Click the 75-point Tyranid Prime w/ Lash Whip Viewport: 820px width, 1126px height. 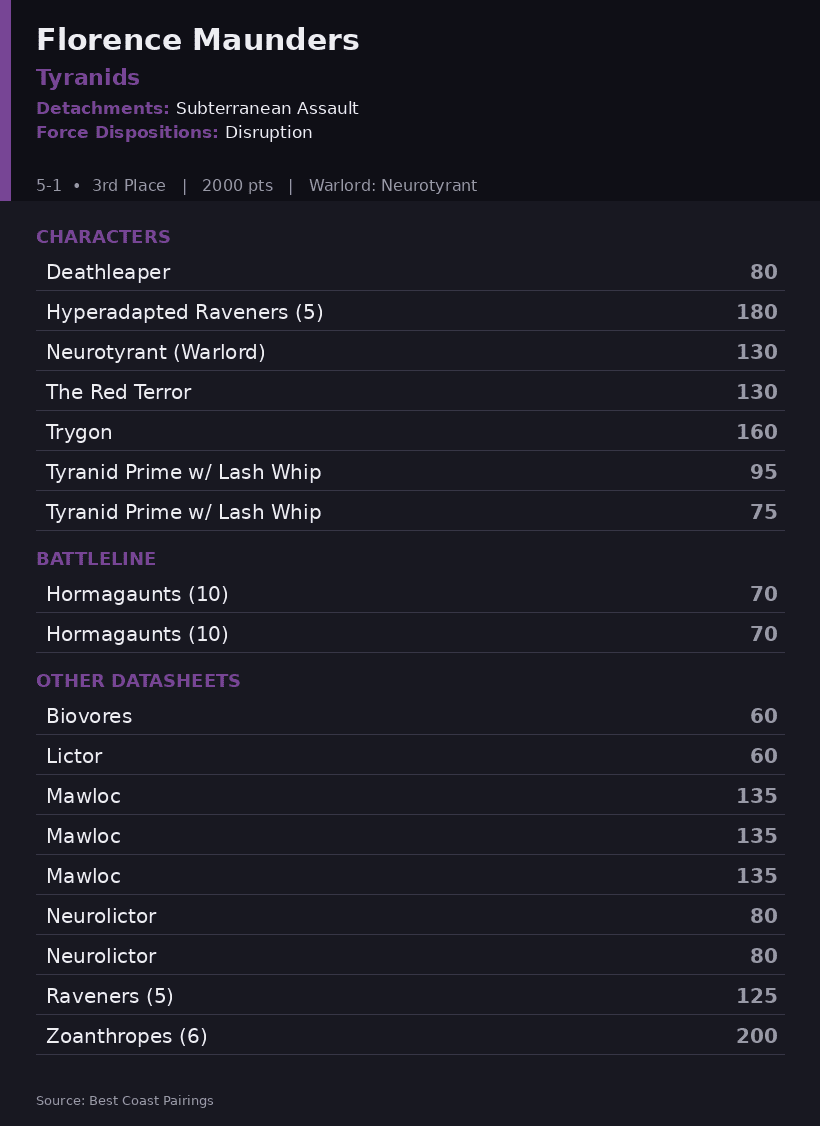410,512
